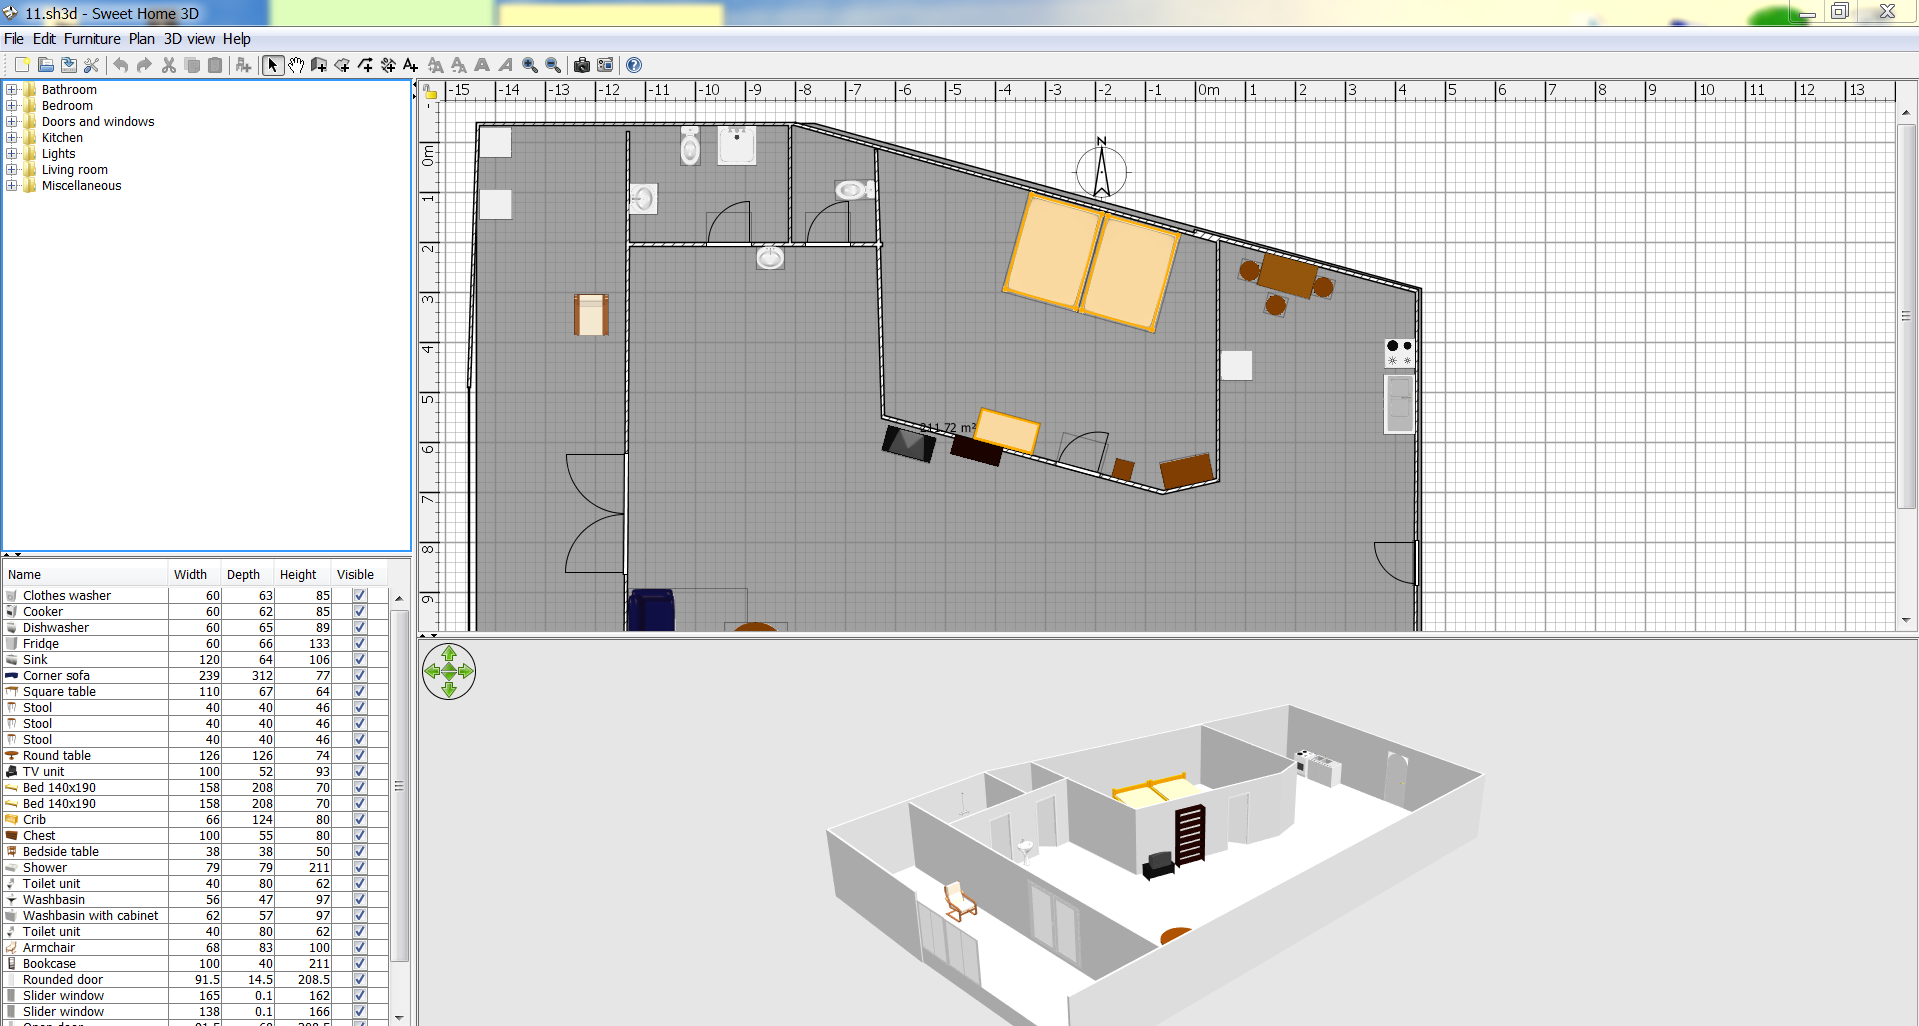Hide the Crib using its checkbox

click(360, 820)
